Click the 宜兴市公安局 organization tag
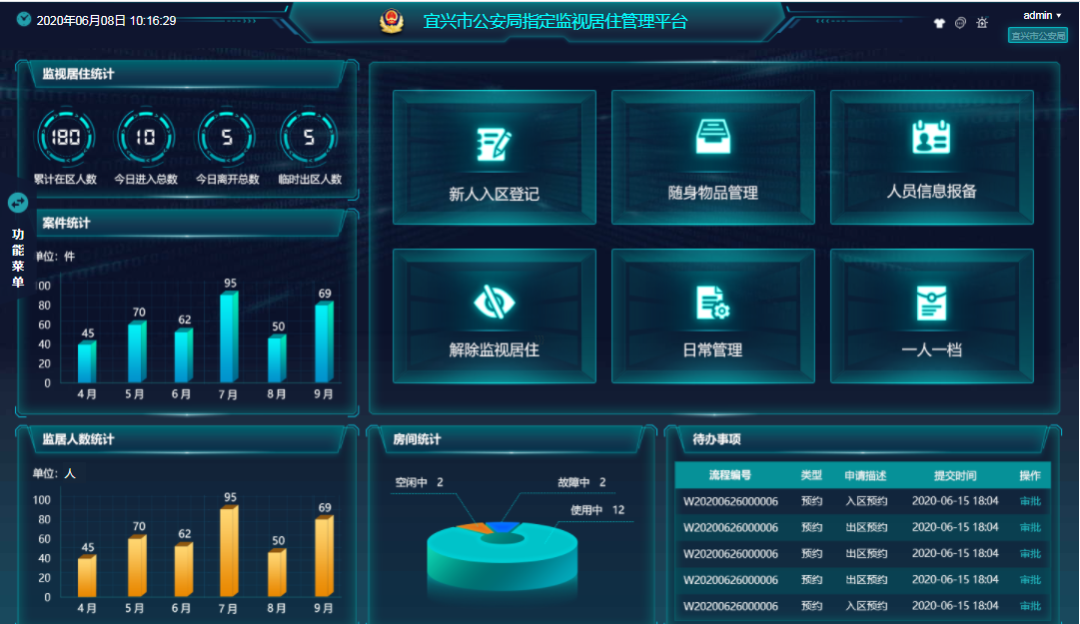 coord(1037,36)
